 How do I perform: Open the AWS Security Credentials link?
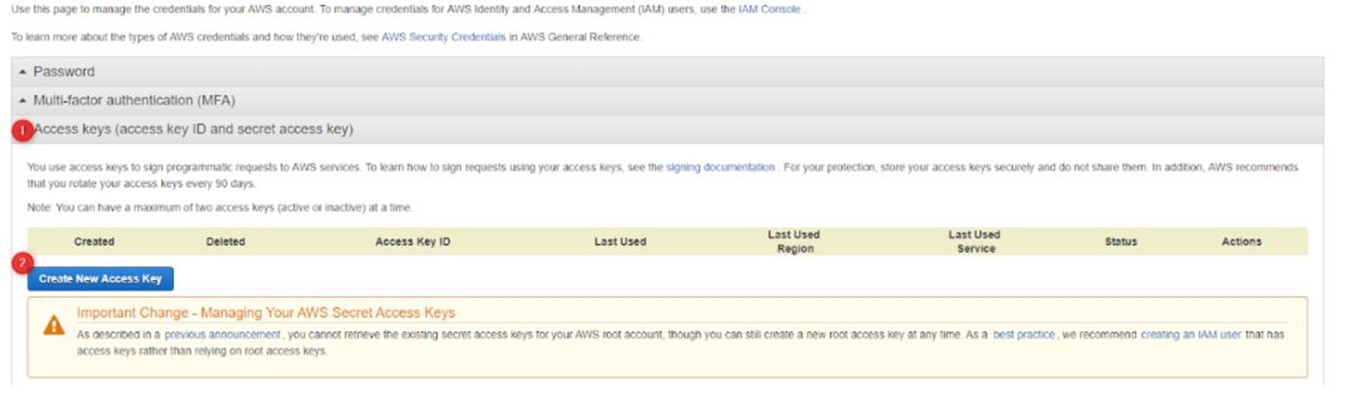[443, 37]
